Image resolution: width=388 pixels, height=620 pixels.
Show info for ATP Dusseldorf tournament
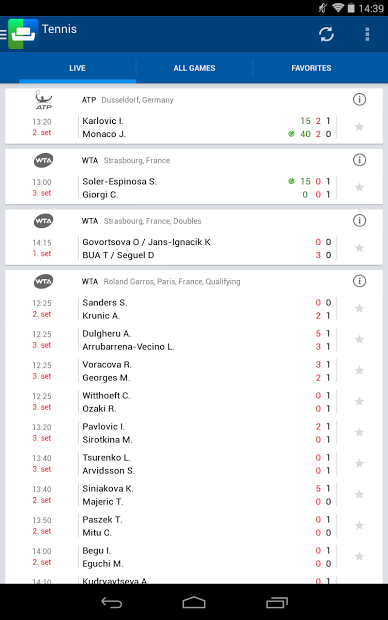pos(359,100)
